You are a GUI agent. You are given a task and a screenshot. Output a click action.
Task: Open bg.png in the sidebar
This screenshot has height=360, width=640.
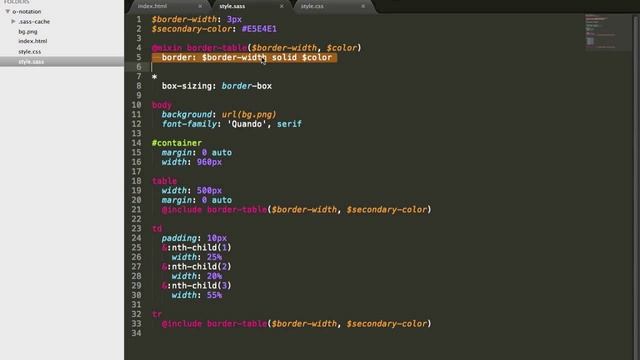pyautogui.click(x=28, y=31)
